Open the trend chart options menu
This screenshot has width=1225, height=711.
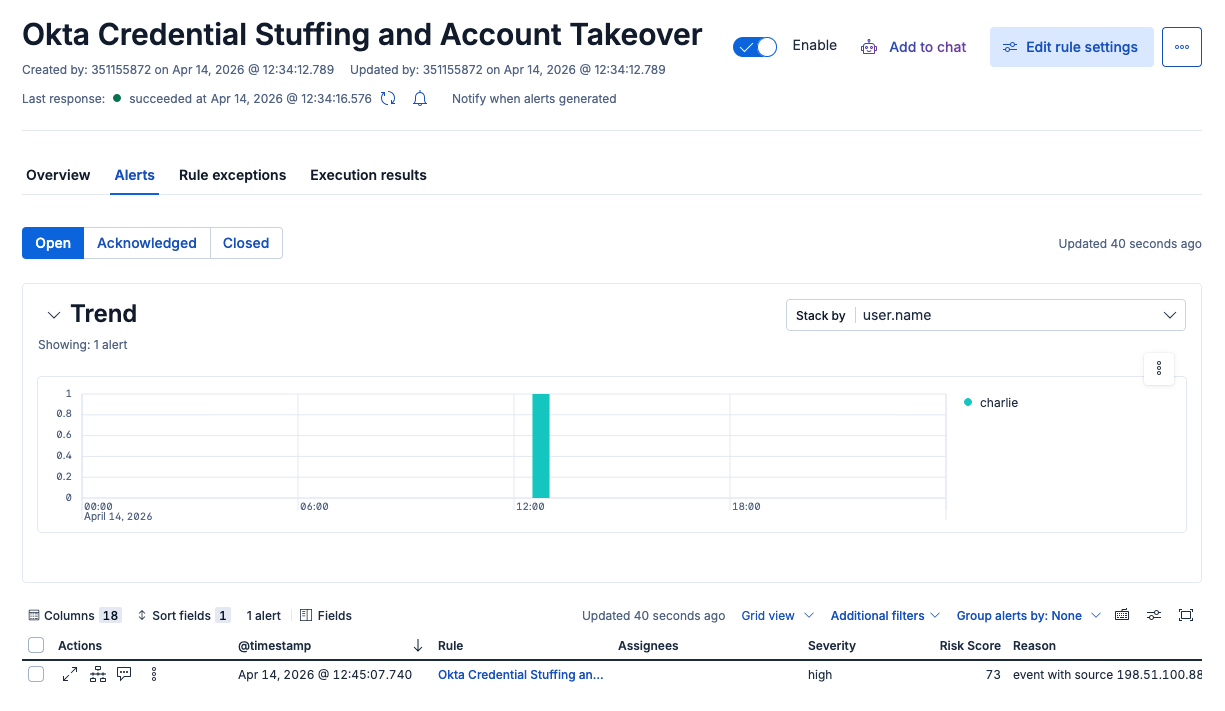click(1159, 368)
